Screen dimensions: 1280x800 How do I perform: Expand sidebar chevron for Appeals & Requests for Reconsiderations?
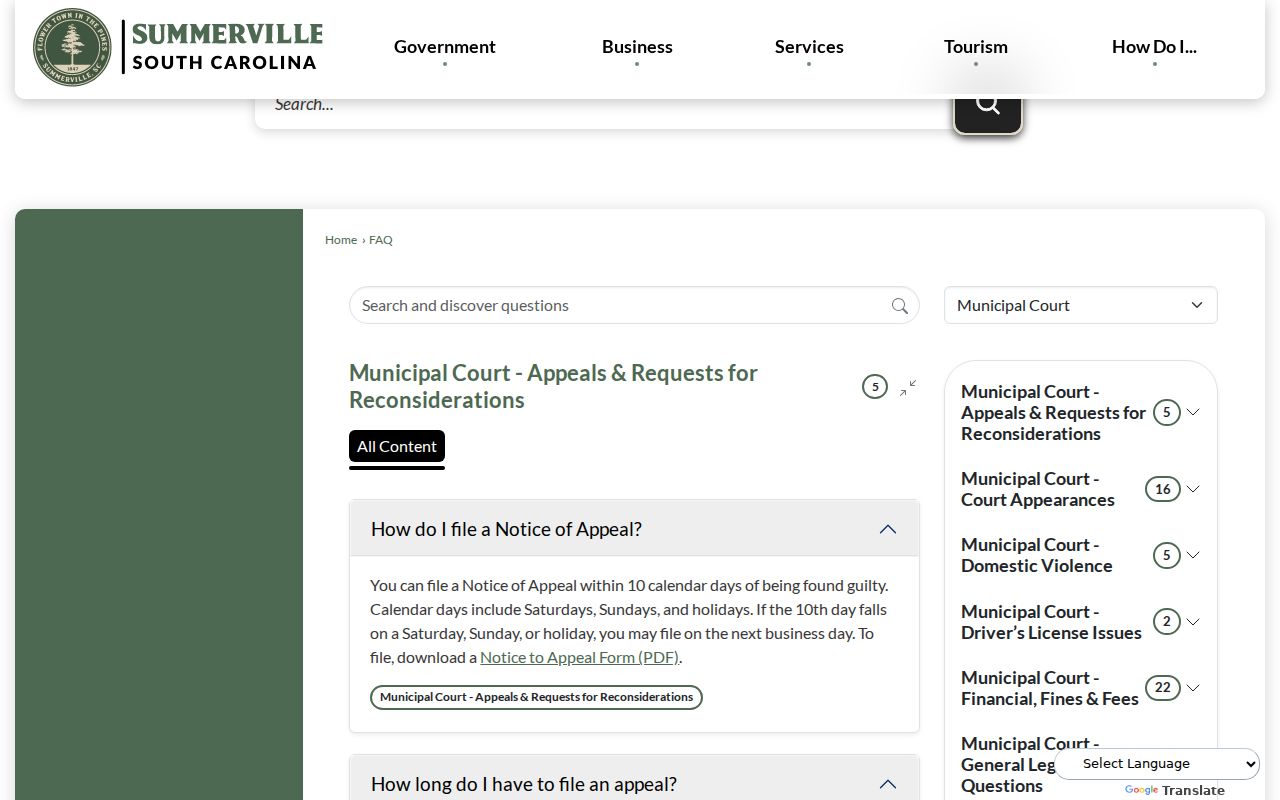point(1193,412)
